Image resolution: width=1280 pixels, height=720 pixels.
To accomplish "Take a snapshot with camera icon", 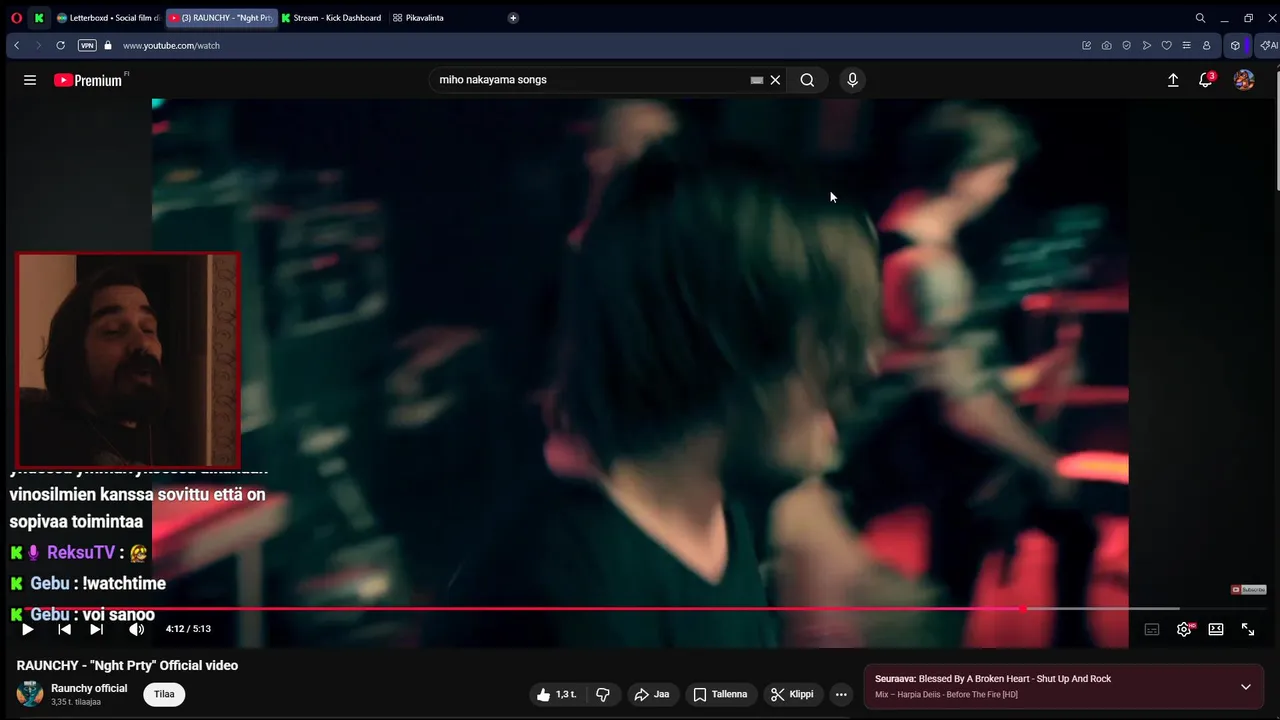I will pyautogui.click(x=1106, y=45).
